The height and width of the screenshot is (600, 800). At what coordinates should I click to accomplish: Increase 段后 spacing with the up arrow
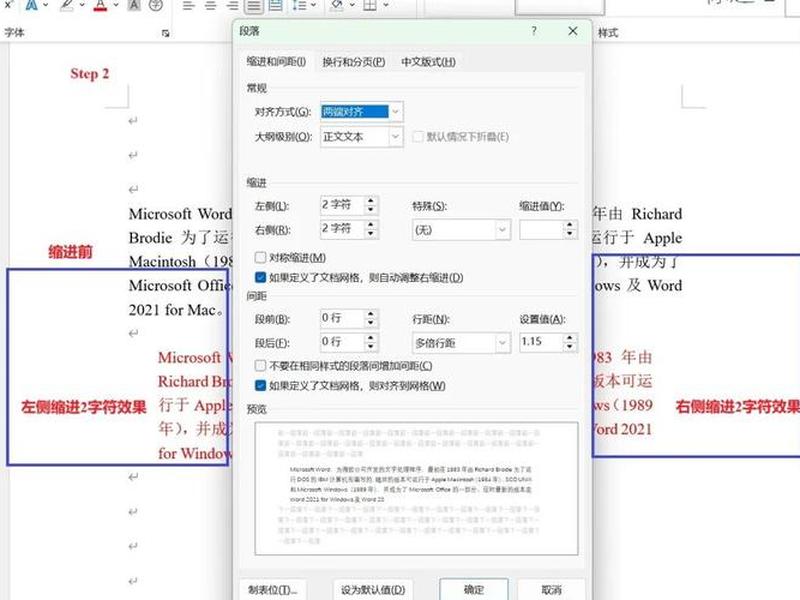point(371,337)
